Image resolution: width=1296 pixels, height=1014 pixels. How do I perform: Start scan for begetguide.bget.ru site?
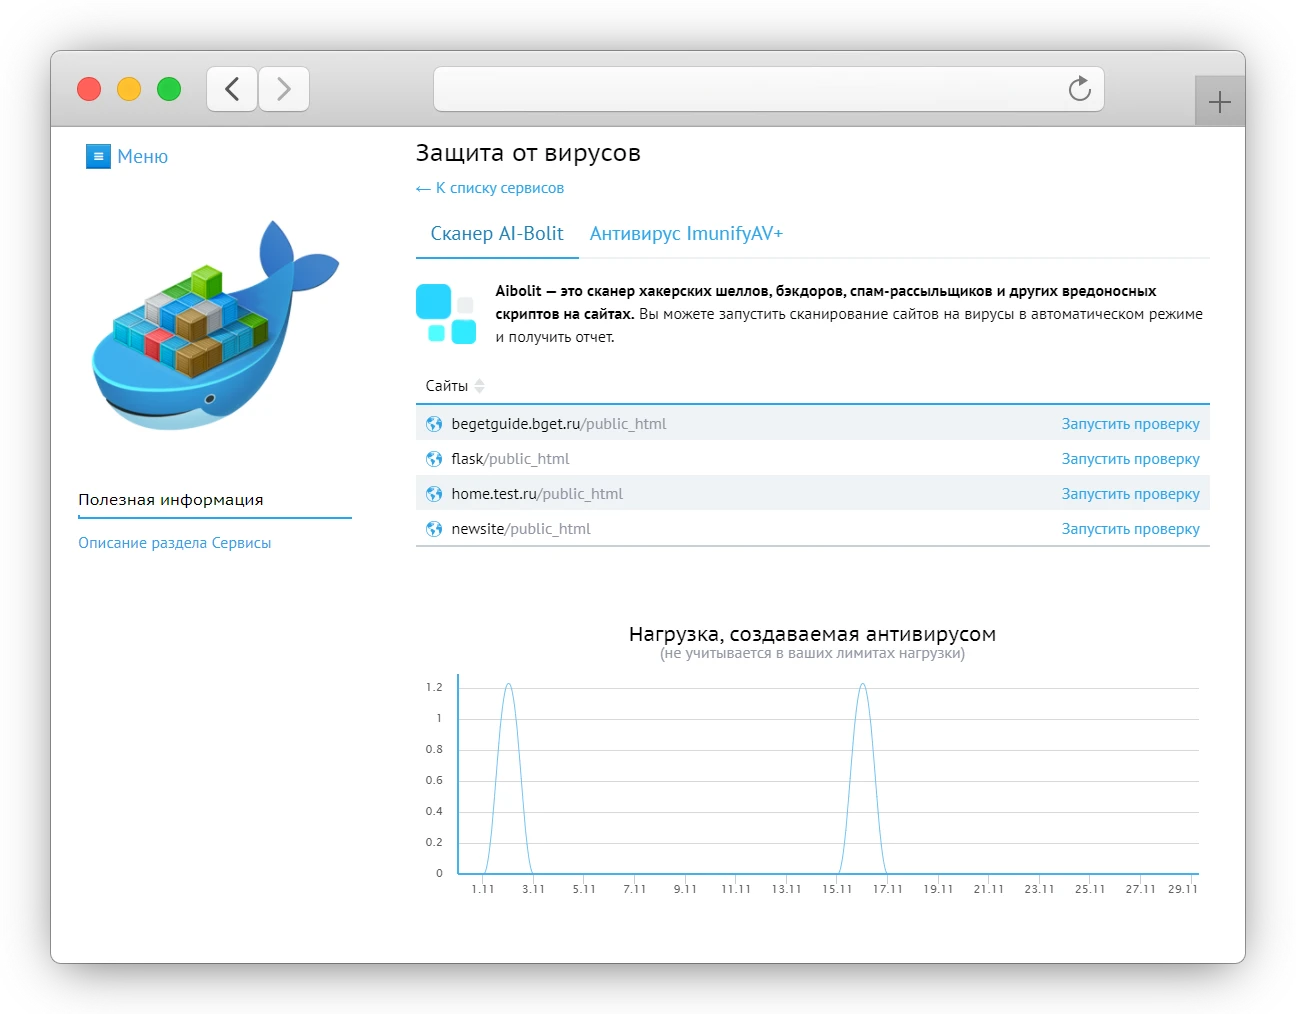(x=1130, y=424)
